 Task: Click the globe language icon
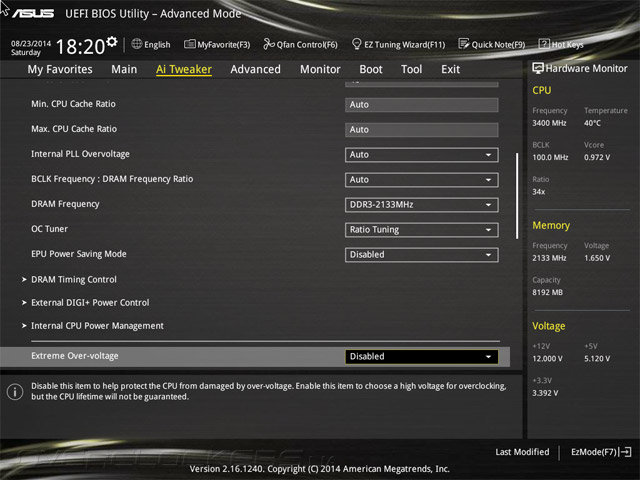(x=137, y=44)
